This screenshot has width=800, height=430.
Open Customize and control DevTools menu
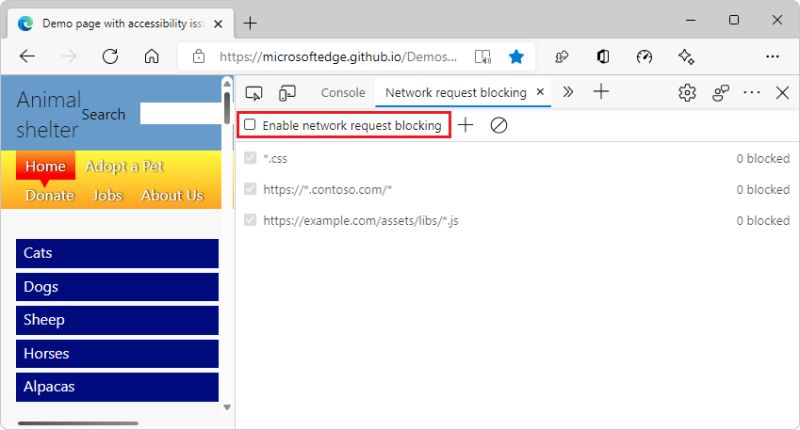(x=752, y=93)
